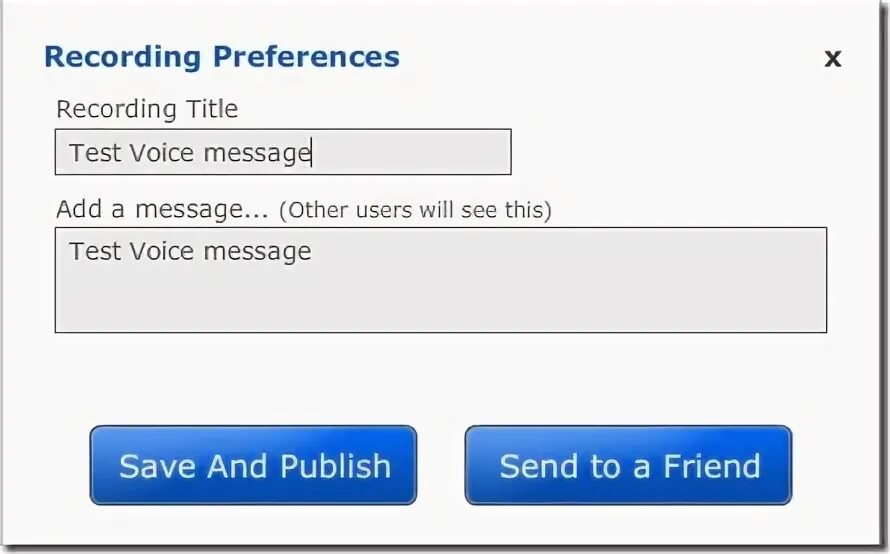Click the word 'Preferences' in dialog heading
This screenshot has height=554, width=890.
click(307, 57)
